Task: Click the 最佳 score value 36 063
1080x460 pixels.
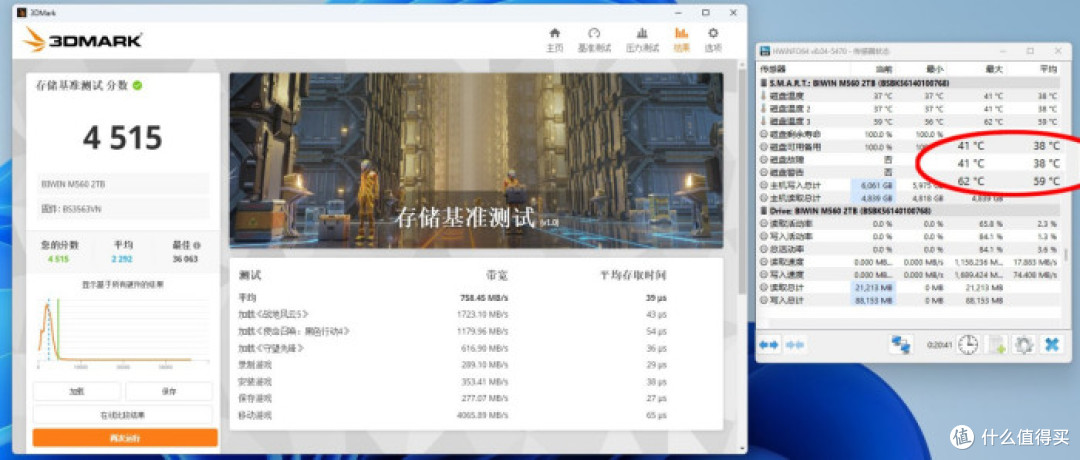Action: coord(185,260)
